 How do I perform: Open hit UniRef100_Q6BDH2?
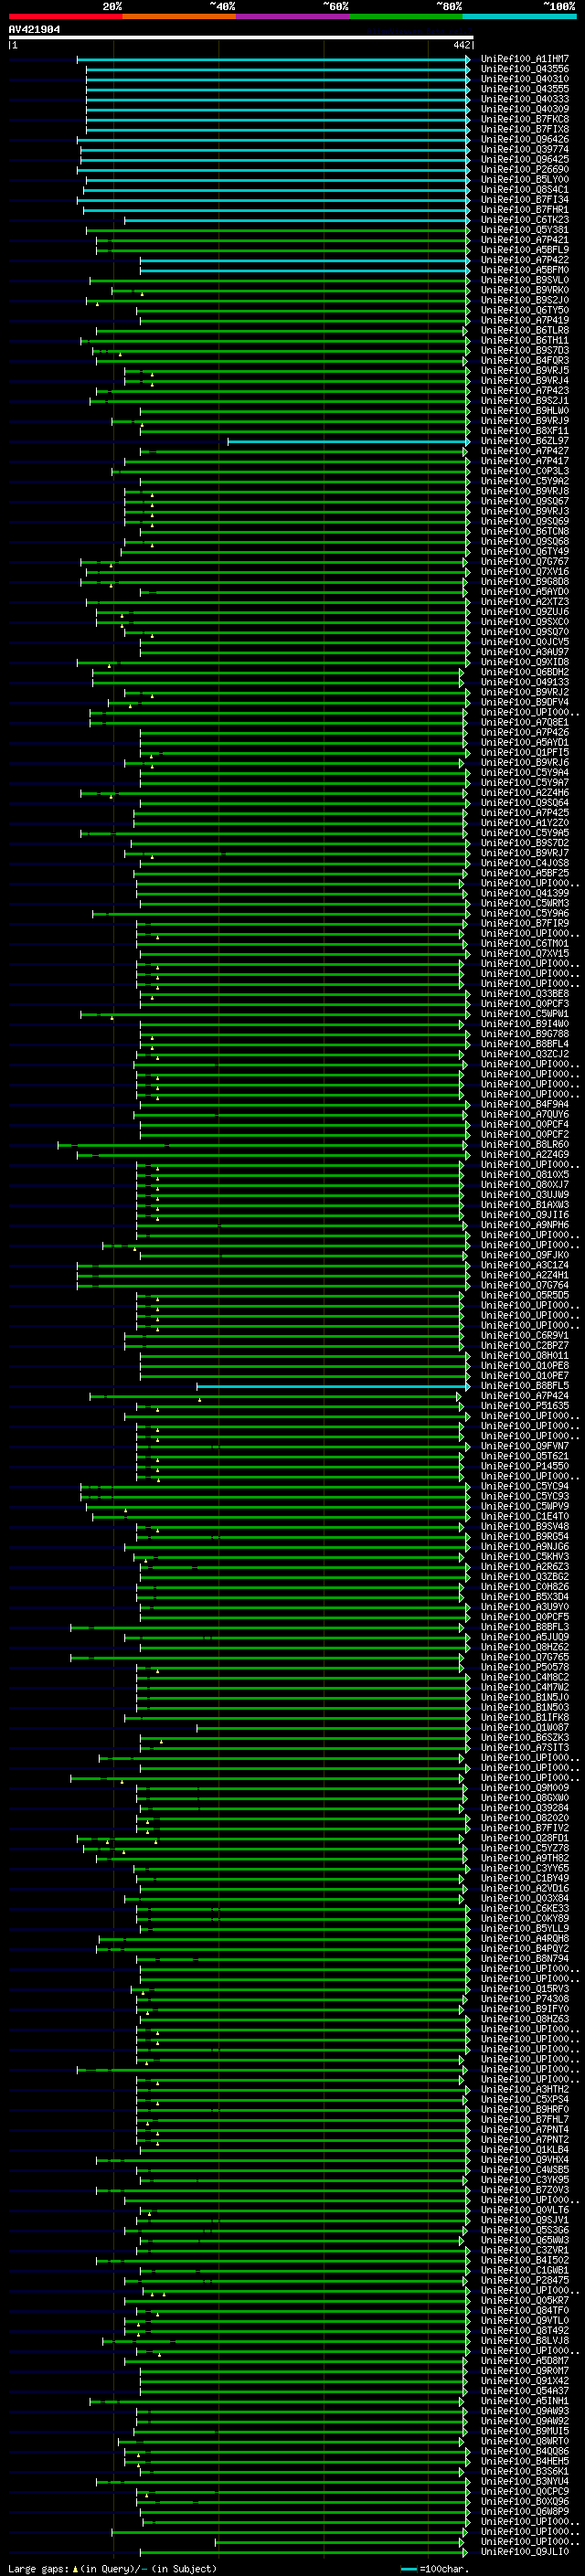click(525, 672)
